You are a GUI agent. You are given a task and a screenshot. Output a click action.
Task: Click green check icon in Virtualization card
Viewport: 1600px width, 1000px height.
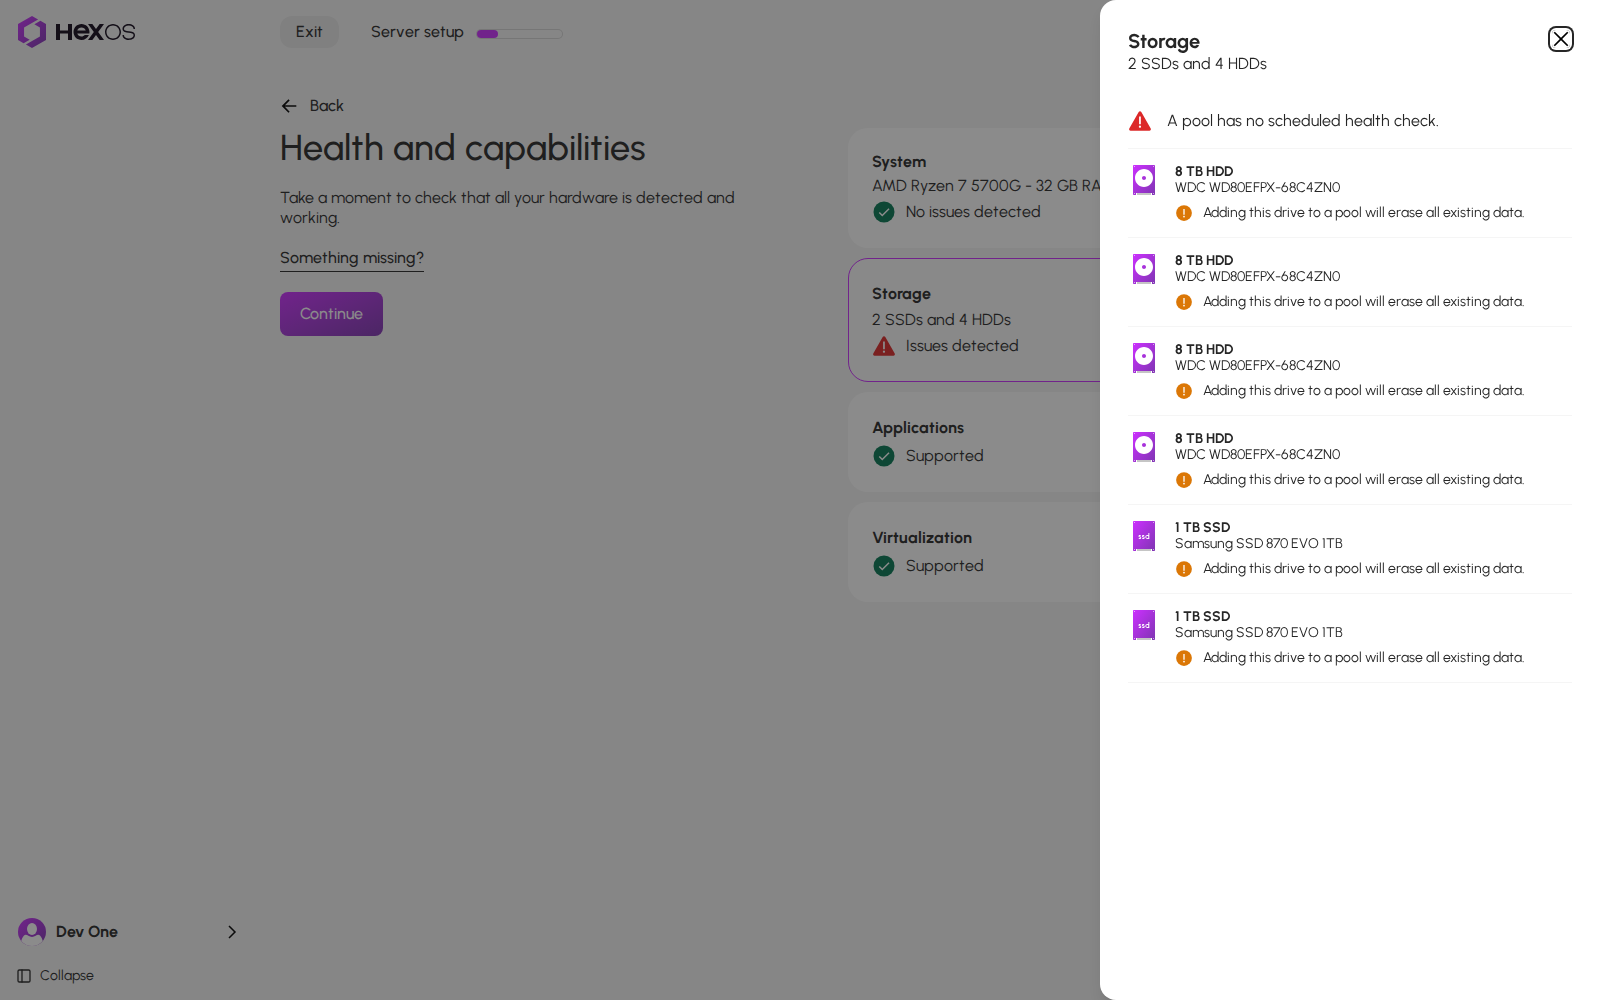(884, 566)
